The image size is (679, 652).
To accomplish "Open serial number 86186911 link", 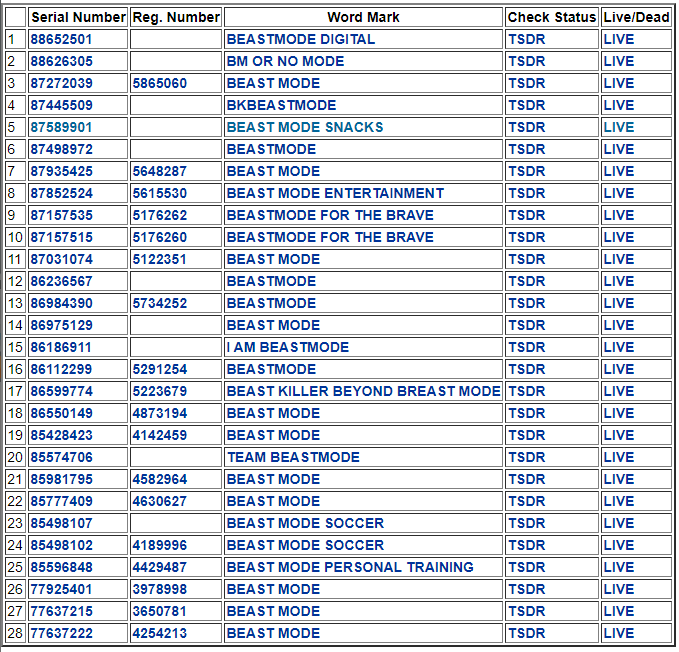I will click(x=61, y=347).
